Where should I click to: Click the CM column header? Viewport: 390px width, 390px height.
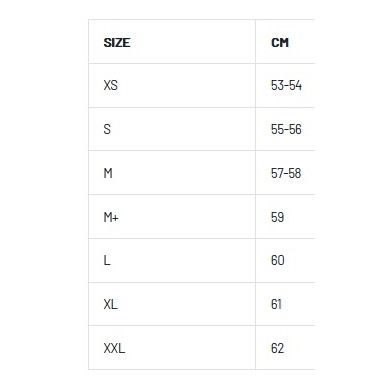[280, 43]
